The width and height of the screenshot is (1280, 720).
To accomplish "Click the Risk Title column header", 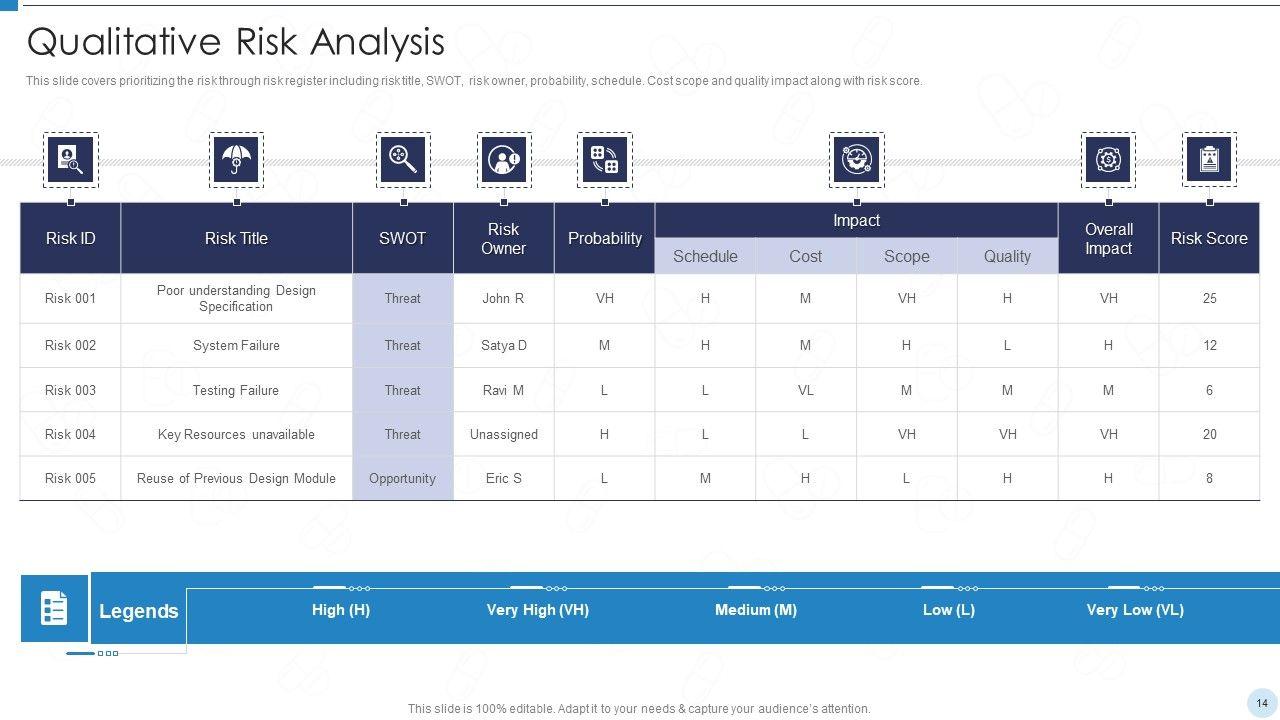I will click(x=236, y=238).
